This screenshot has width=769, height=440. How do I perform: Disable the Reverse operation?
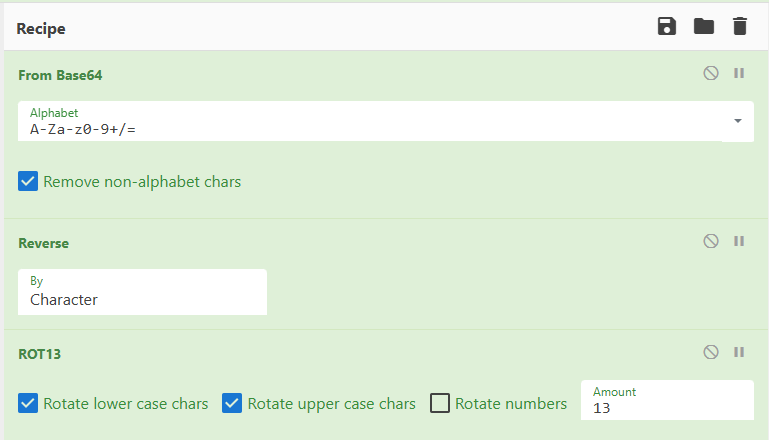tap(711, 242)
